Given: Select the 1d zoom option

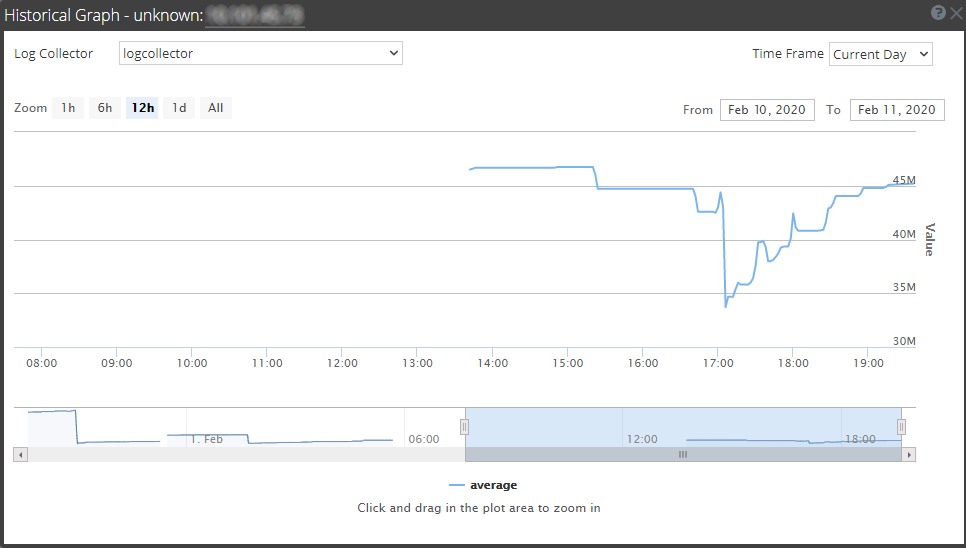Looking at the screenshot, I should [x=179, y=108].
